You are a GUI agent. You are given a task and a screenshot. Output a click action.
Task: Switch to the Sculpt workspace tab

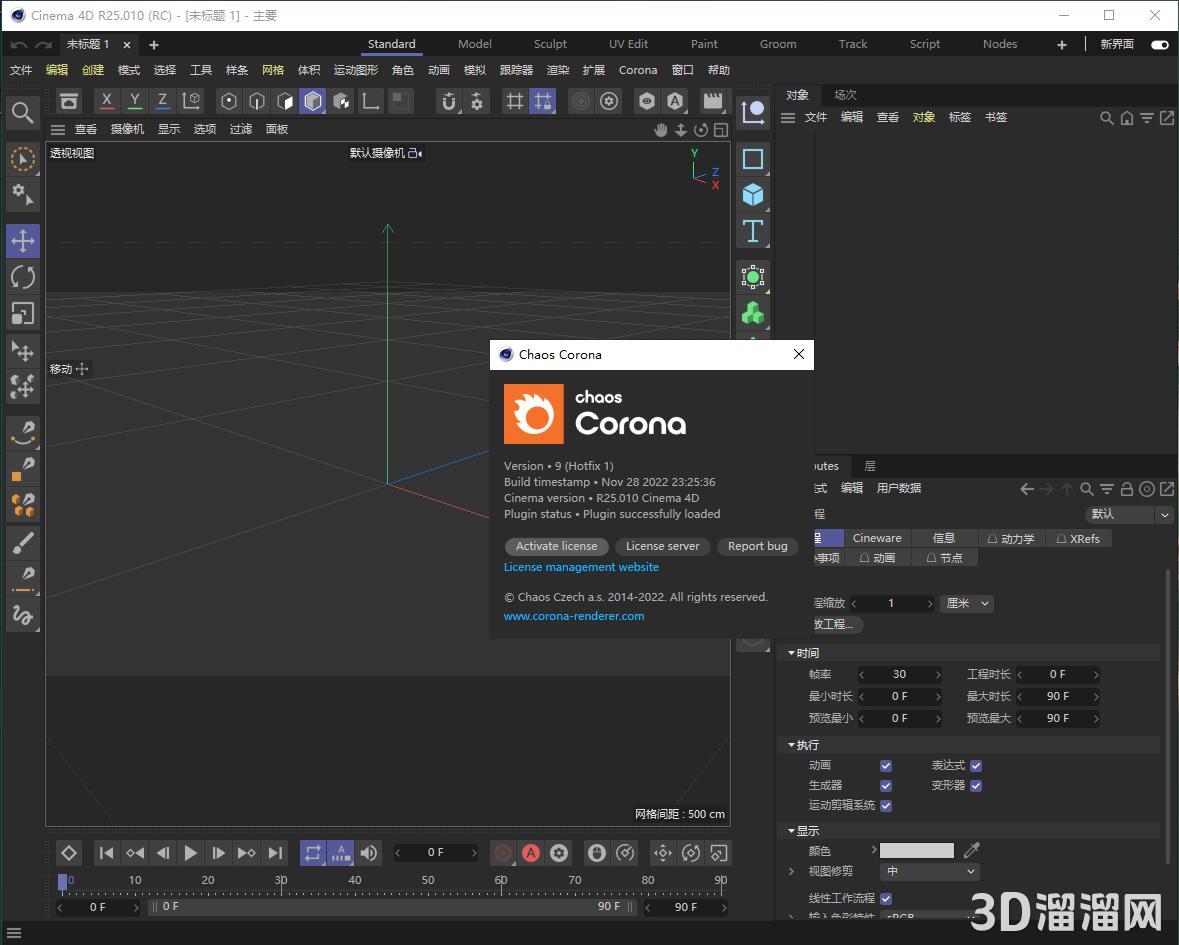click(x=549, y=44)
